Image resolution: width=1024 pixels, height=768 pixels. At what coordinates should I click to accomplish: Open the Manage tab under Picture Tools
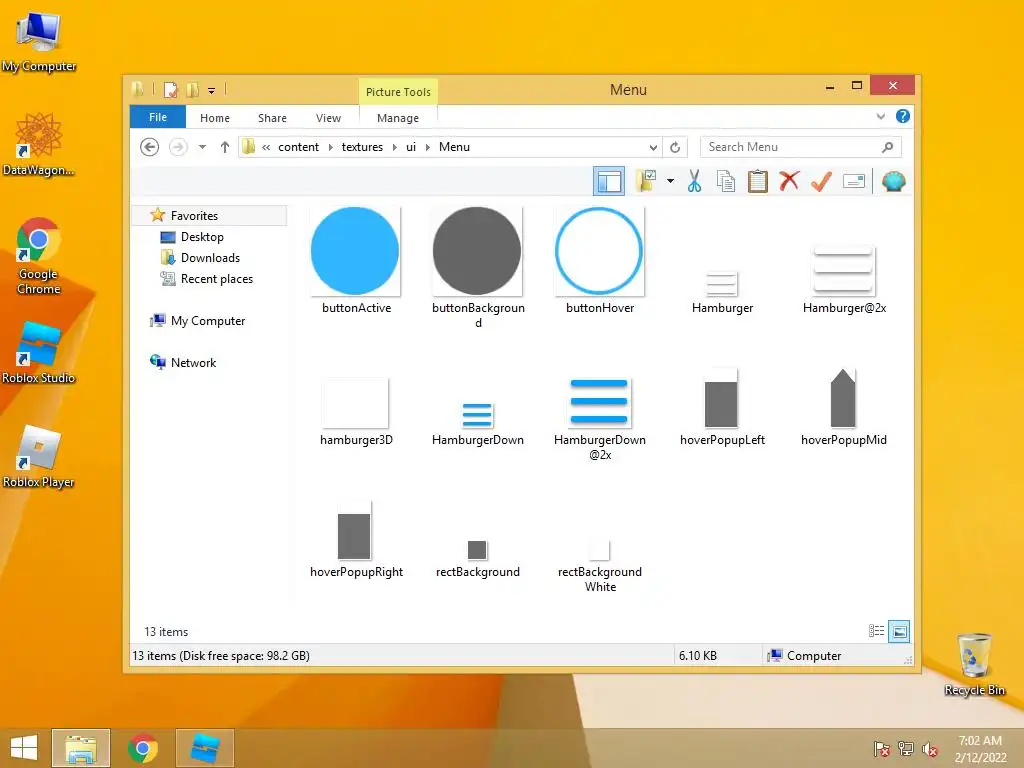398,118
